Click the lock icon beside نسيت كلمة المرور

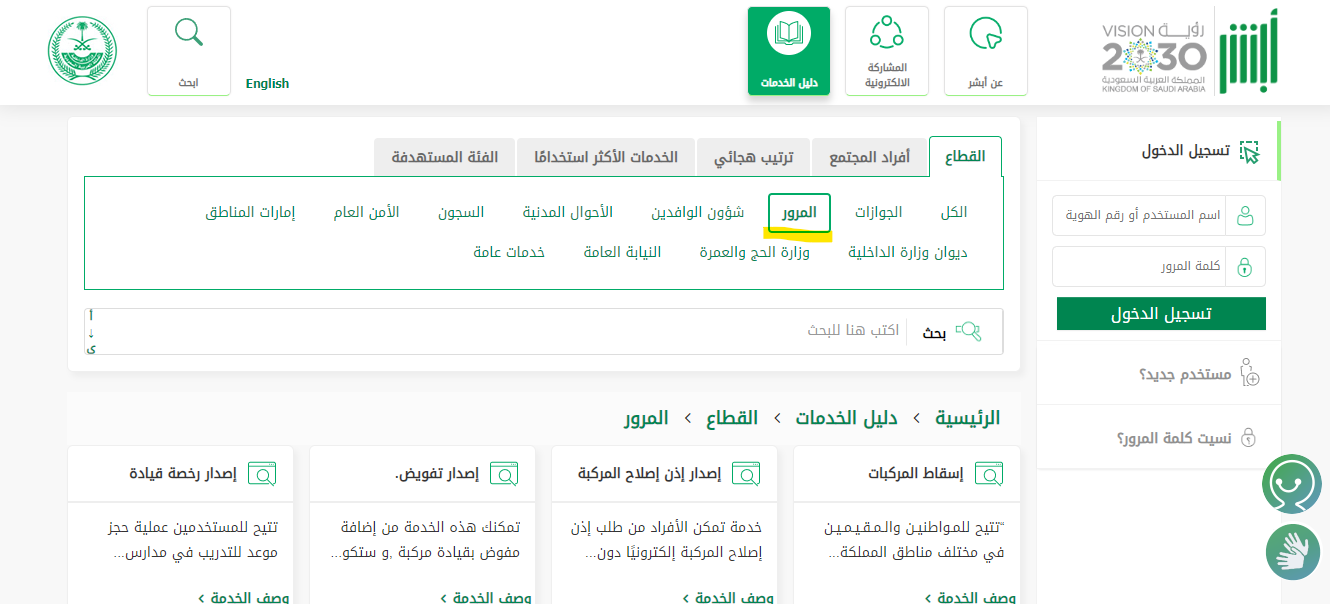tap(1248, 438)
